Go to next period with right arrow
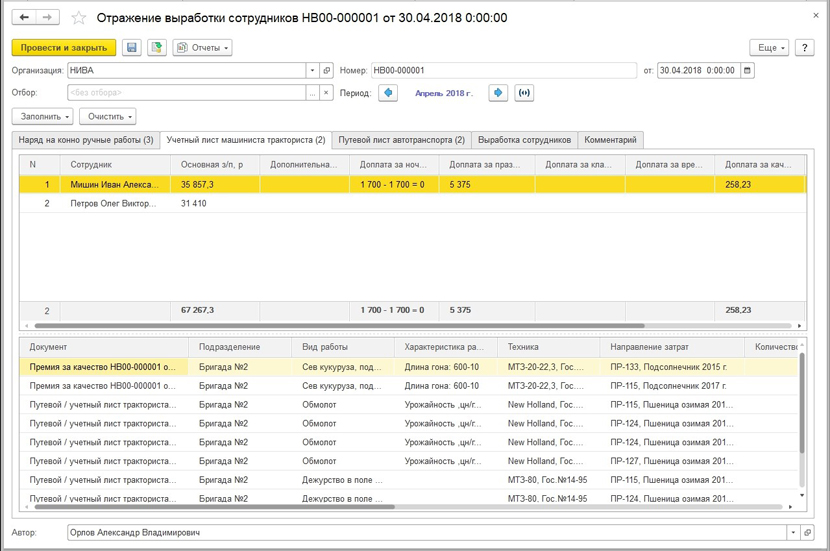The height and width of the screenshot is (551, 830). click(x=498, y=93)
